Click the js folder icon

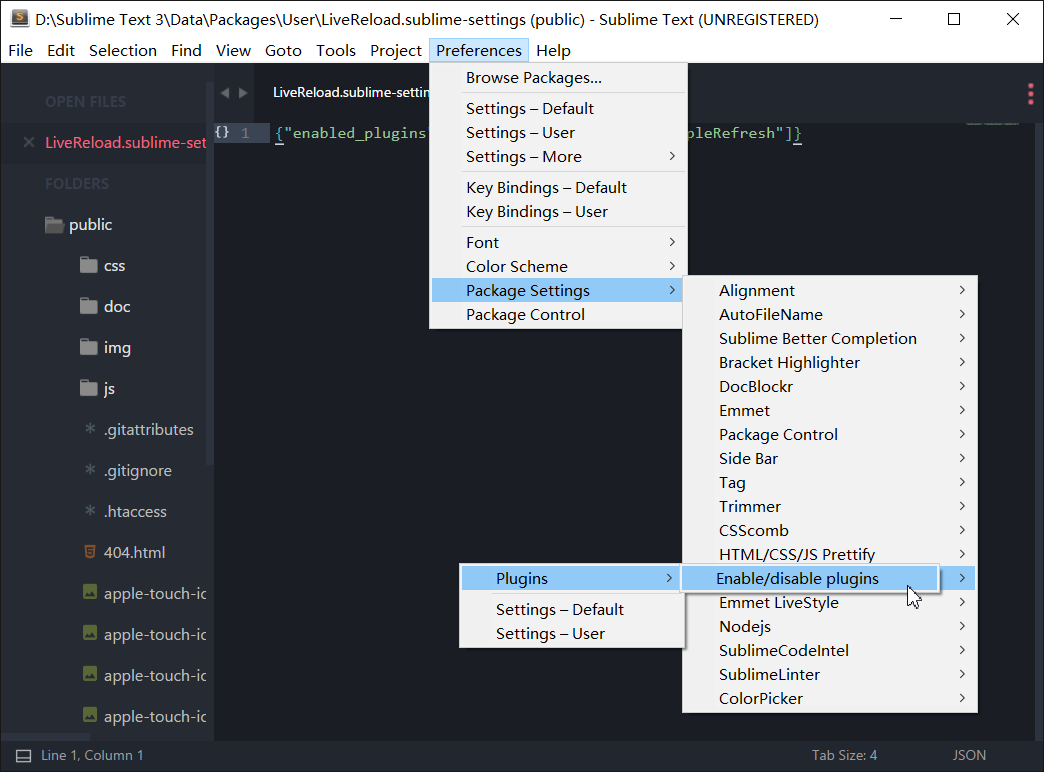(89, 388)
